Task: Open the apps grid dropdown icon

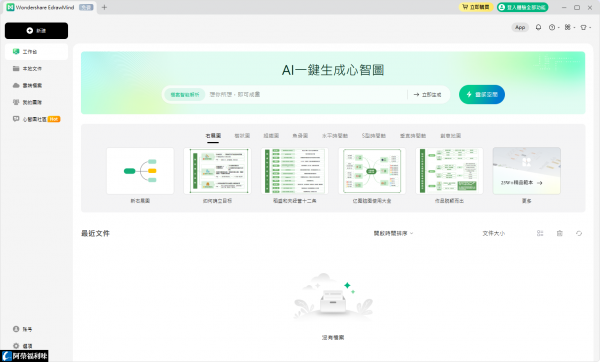Action: (x=570, y=28)
